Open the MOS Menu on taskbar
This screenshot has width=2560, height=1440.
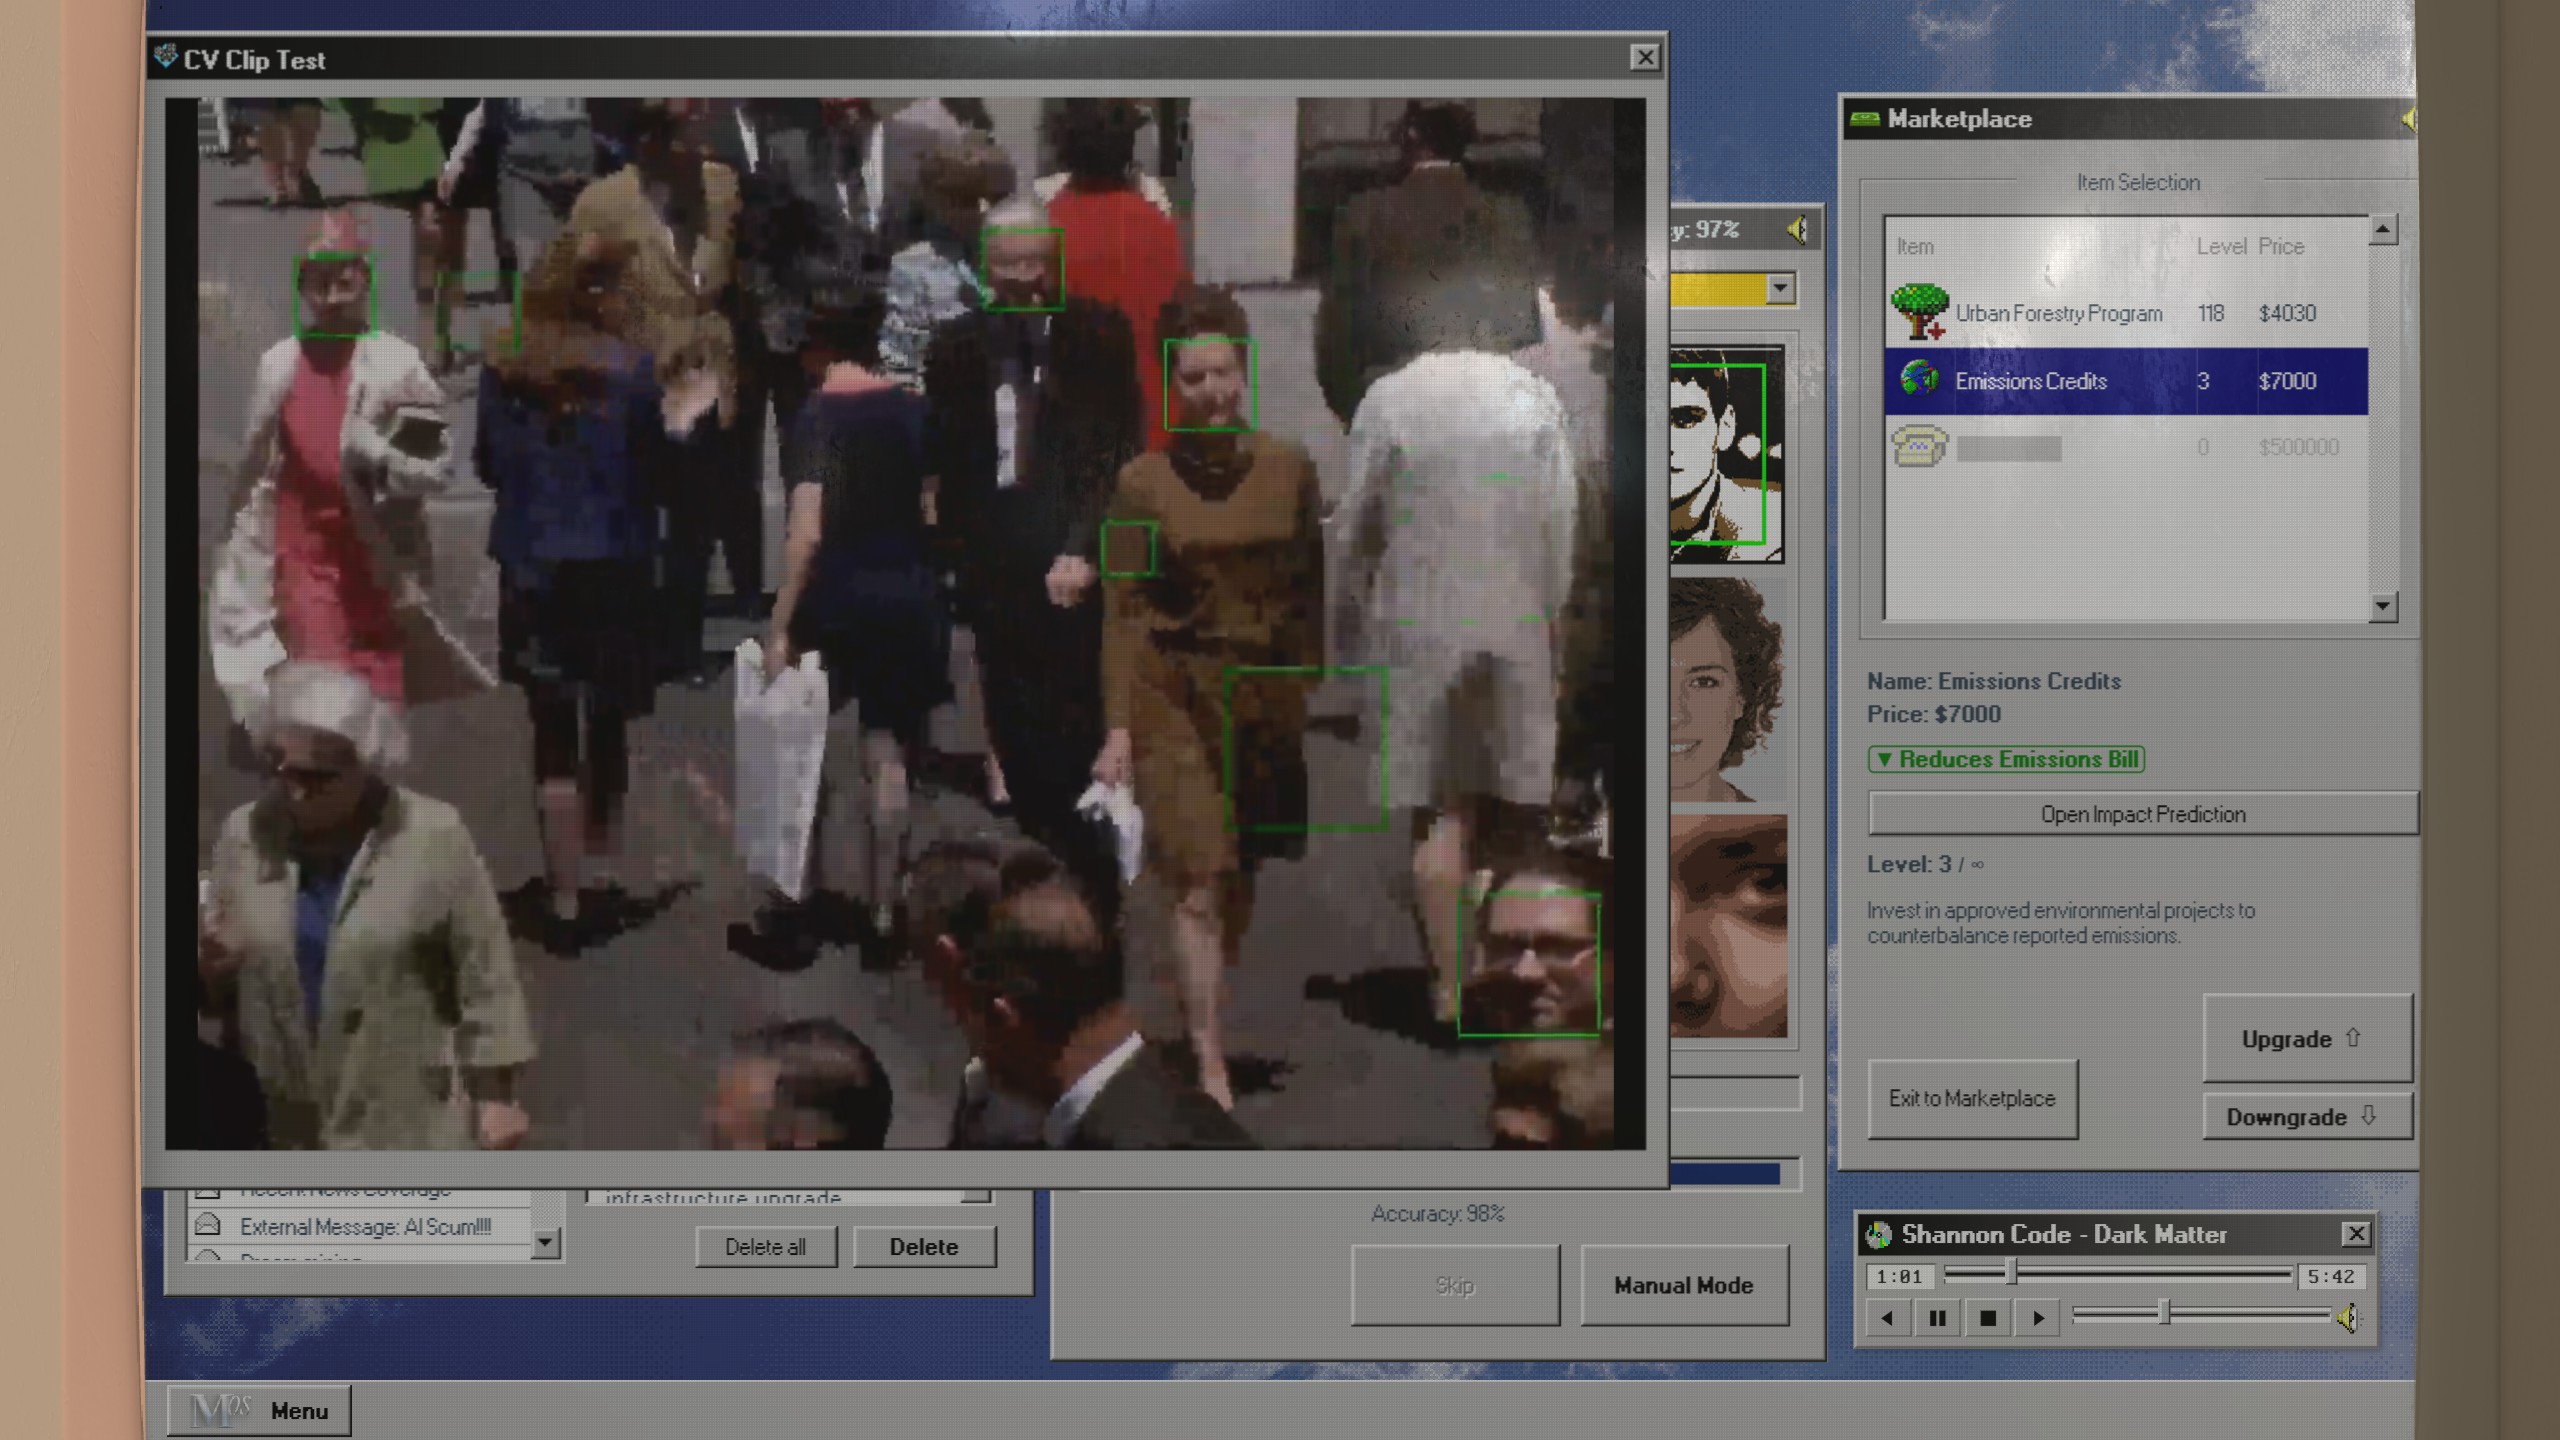tap(259, 1410)
